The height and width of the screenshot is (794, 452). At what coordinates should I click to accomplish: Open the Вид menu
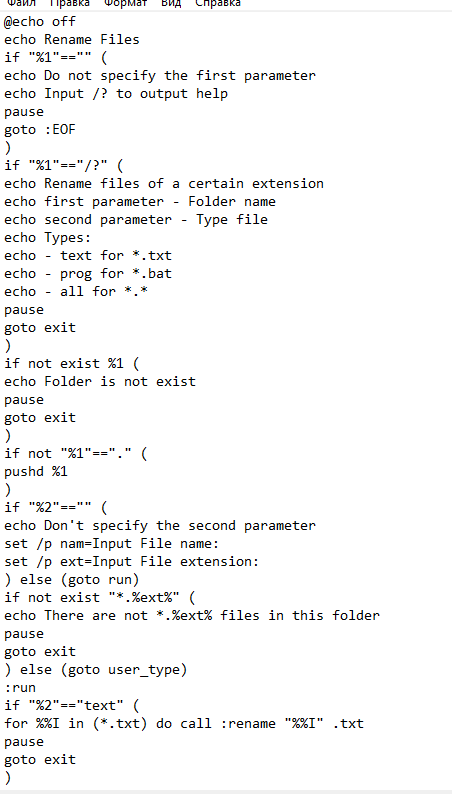click(x=171, y=3)
